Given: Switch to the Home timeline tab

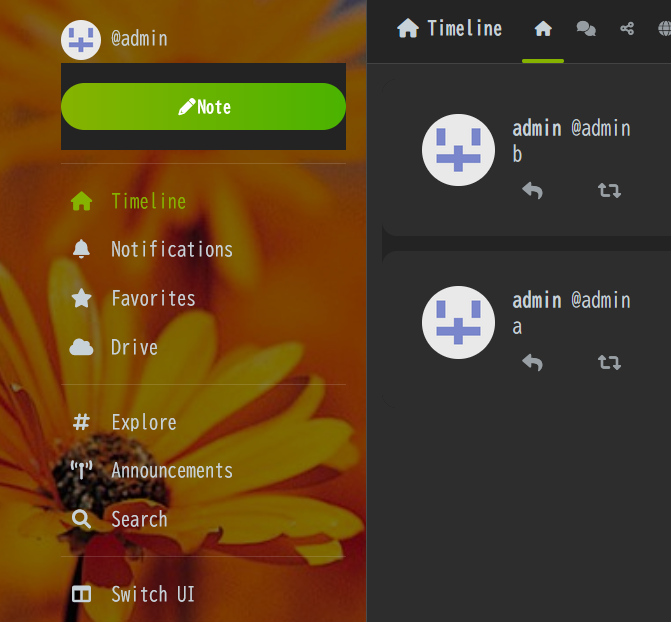Looking at the screenshot, I should tap(543, 29).
